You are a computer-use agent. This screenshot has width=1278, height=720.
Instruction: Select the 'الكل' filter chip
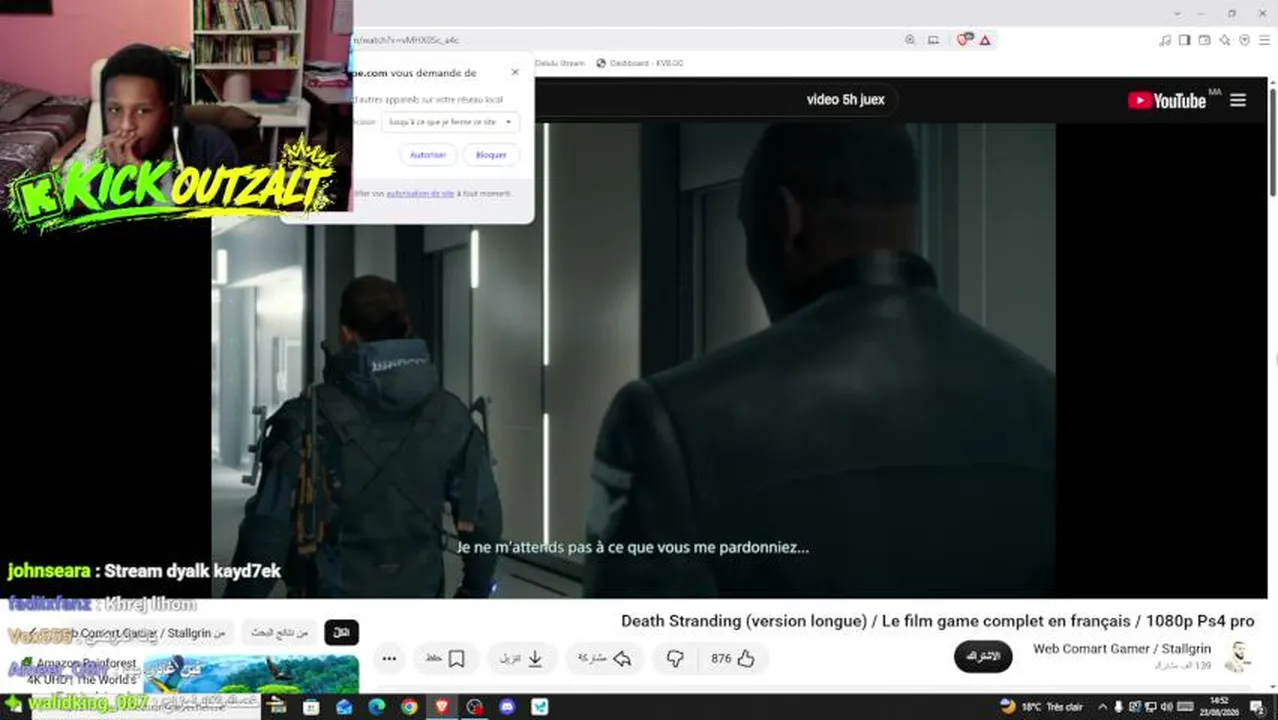tap(341, 632)
